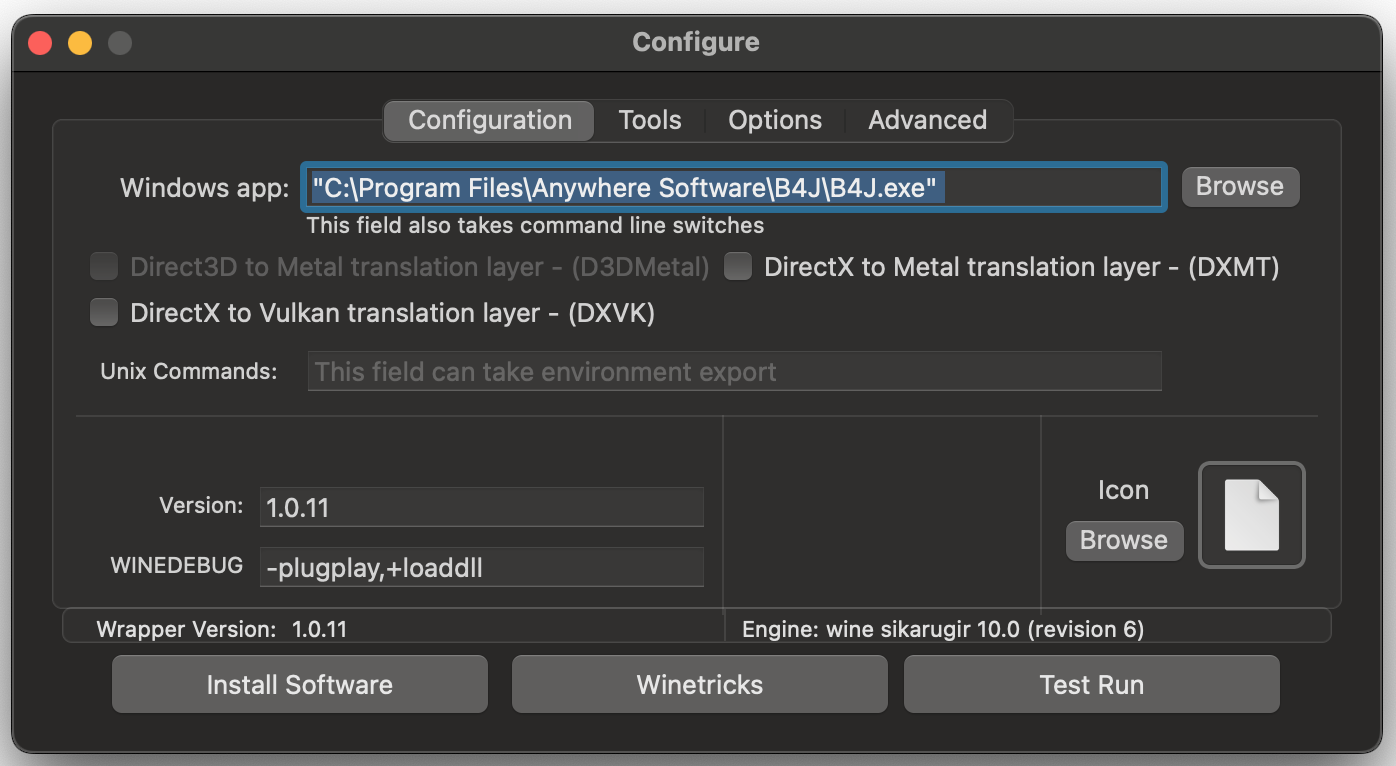Click the Install Software button
The image size is (1396, 766).
(299, 685)
